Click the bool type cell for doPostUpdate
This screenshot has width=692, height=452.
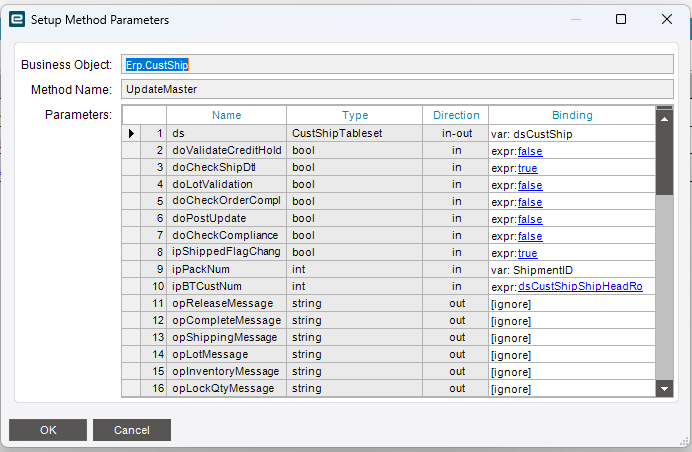(x=355, y=218)
